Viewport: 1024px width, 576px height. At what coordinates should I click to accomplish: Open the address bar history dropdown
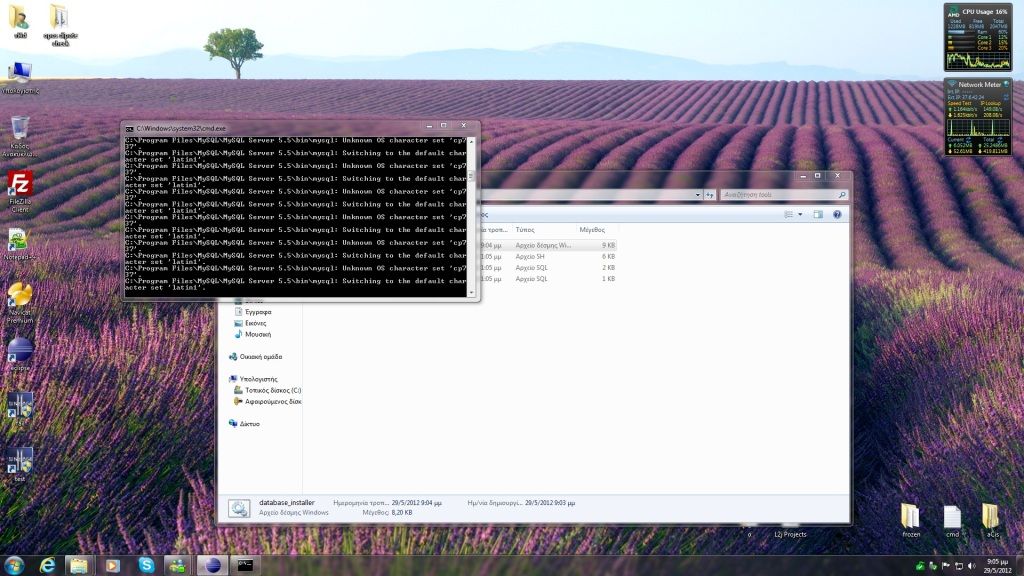pyautogui.click(x=696, y=194)
